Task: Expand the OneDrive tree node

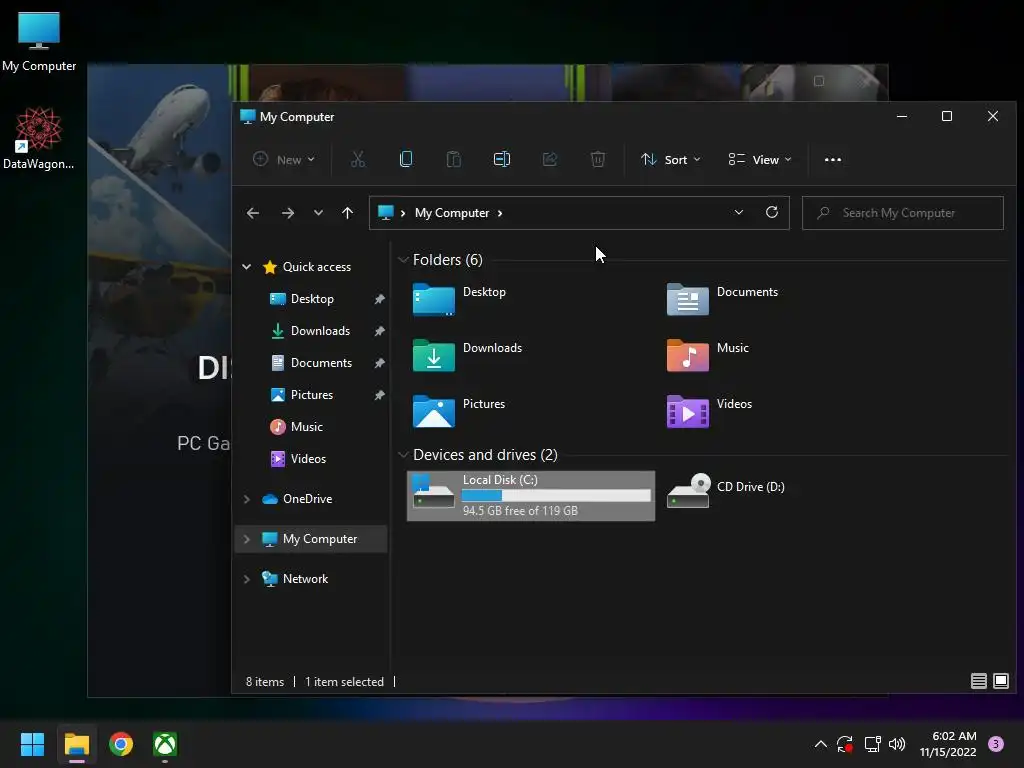Action: [x=247, y=499]
